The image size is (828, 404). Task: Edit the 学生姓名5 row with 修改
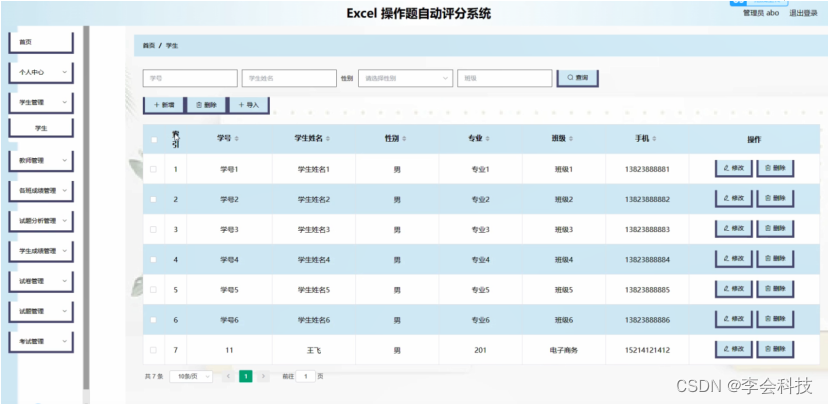pyautogui.click(x=733, y=289)
